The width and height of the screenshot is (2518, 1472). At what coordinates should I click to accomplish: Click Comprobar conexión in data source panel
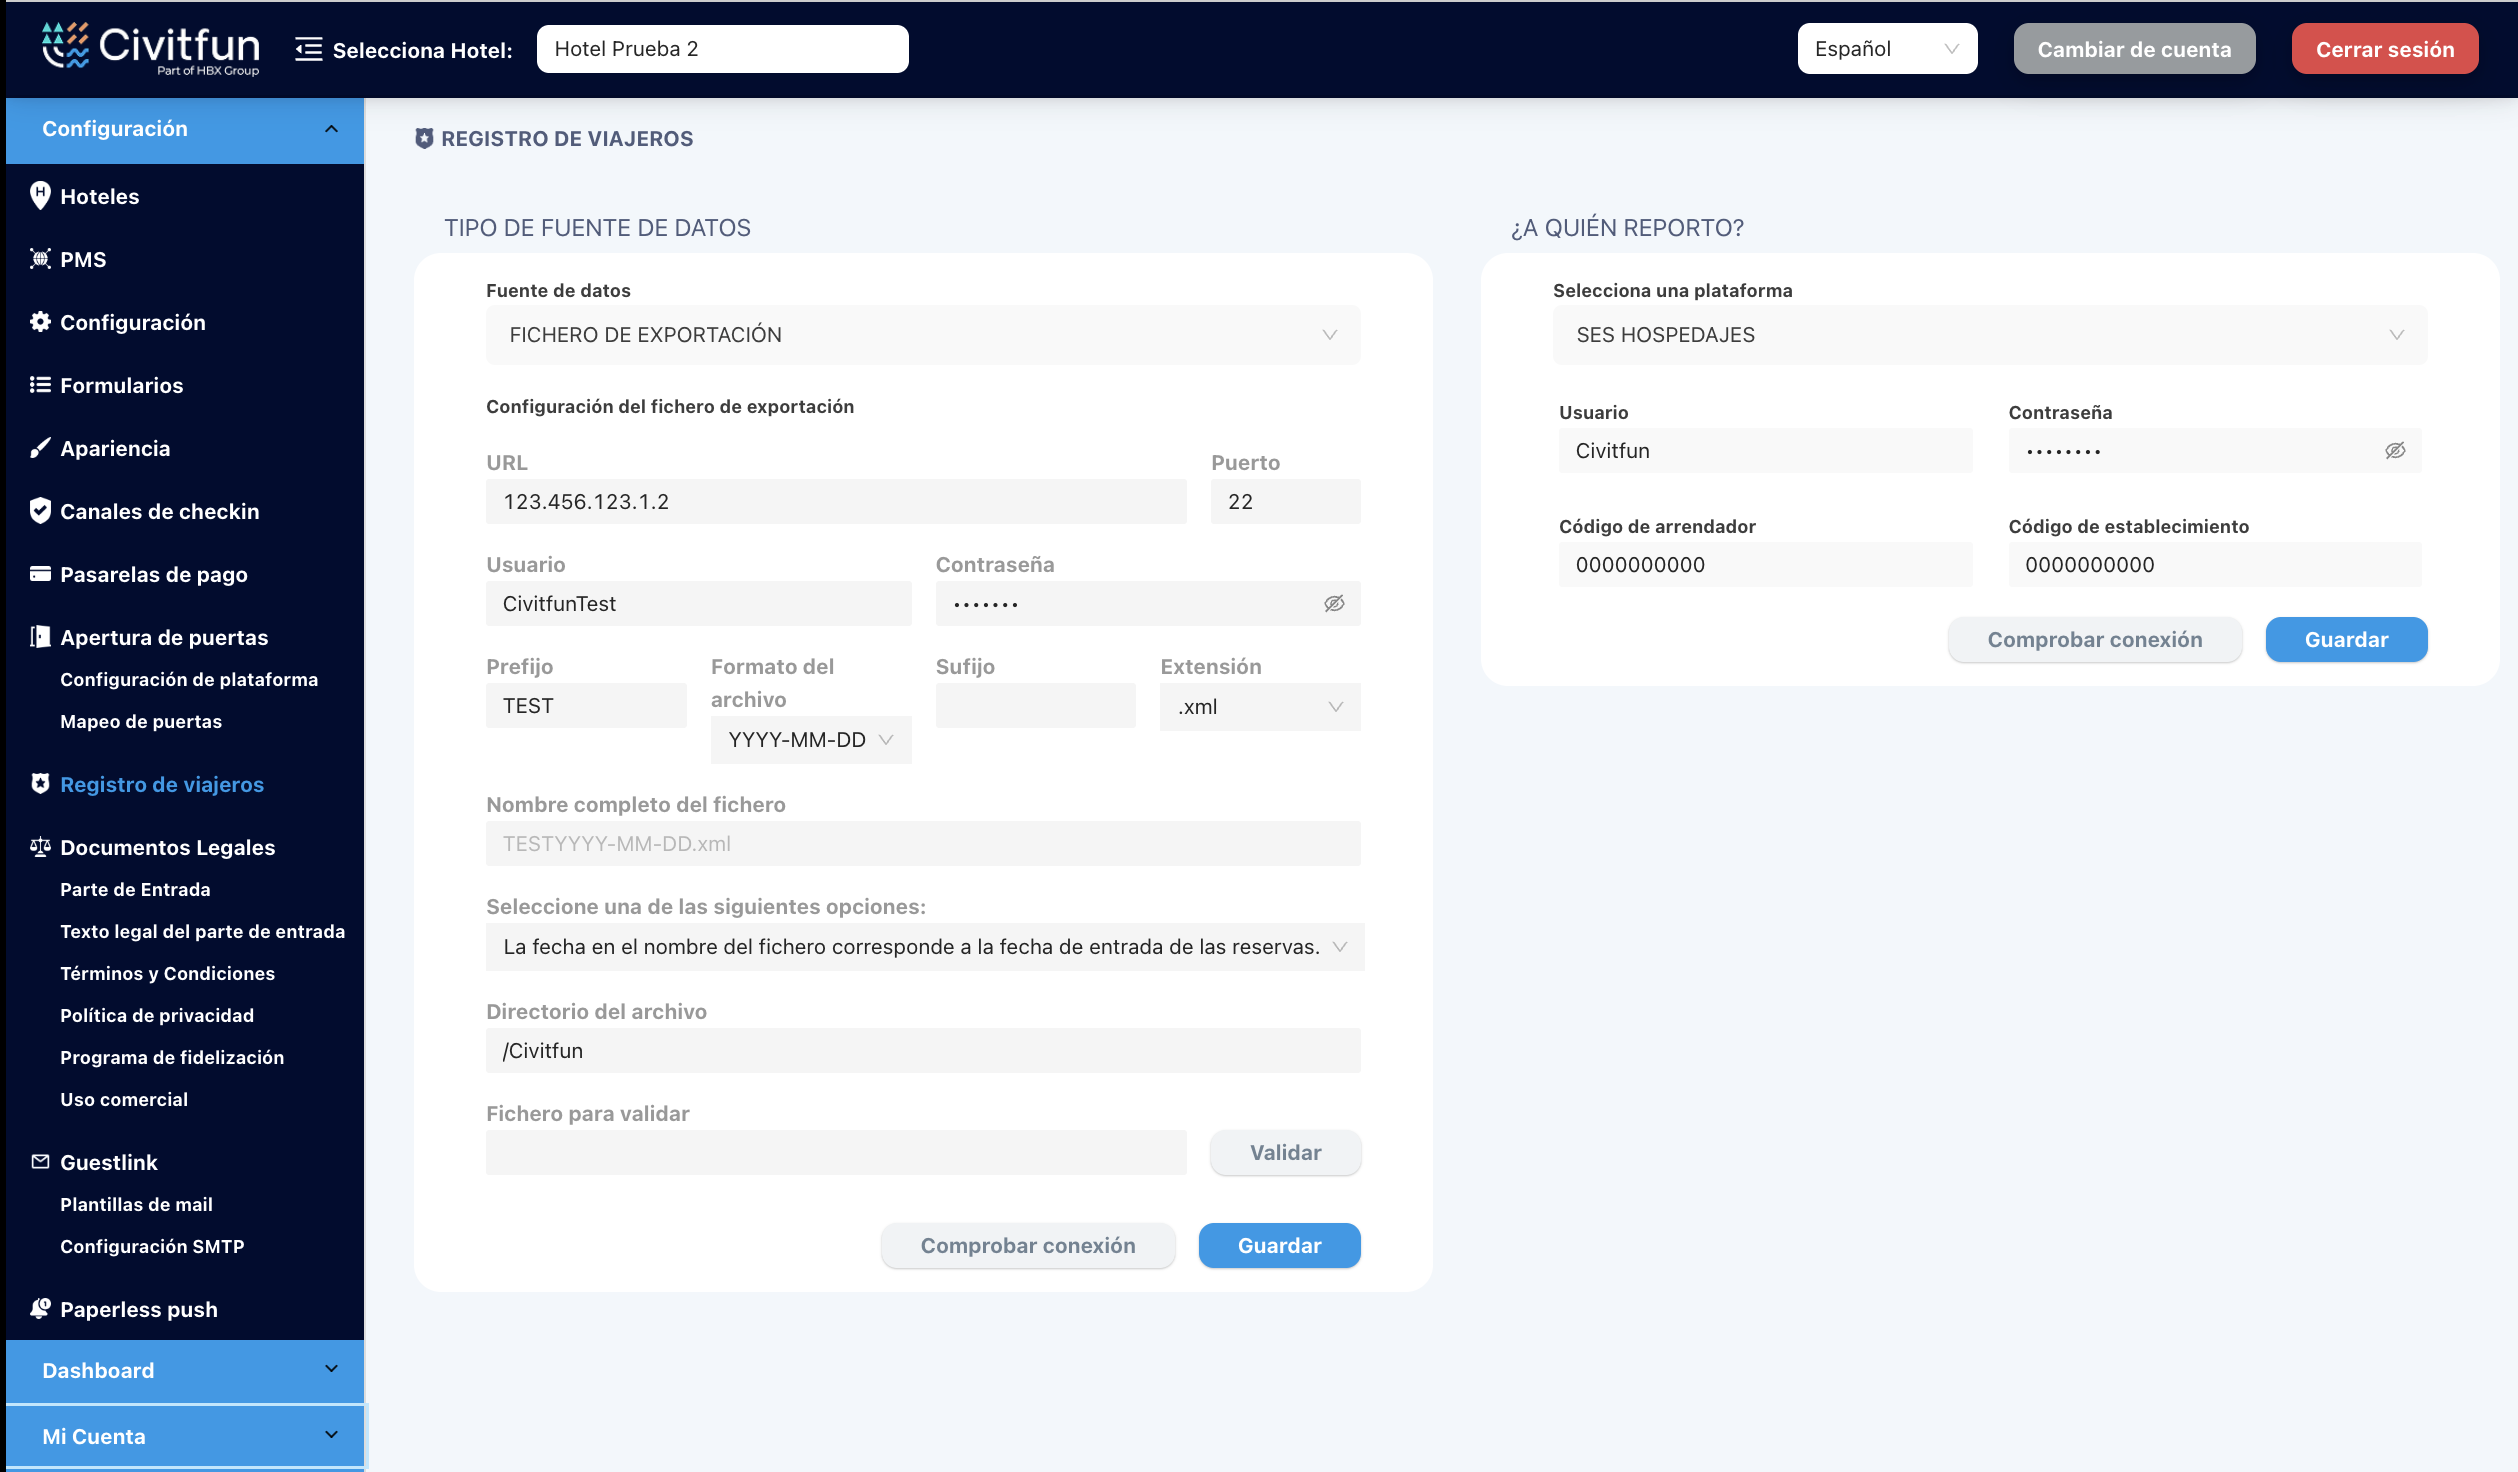tap(1028, 1246)
